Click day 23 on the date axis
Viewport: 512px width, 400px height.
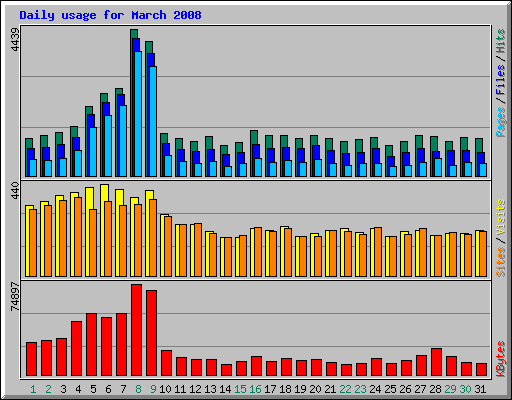click(x=360, y=389)
